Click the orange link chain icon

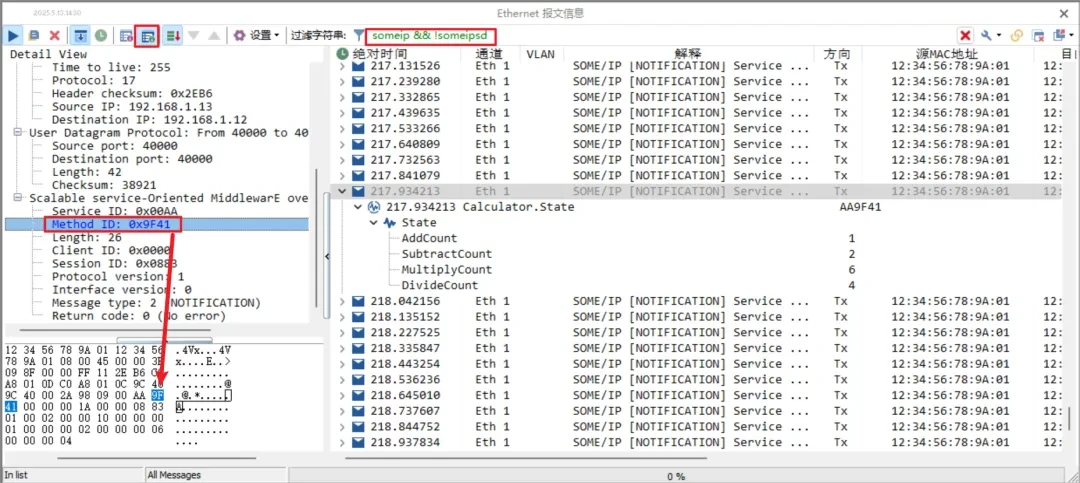1017,35
